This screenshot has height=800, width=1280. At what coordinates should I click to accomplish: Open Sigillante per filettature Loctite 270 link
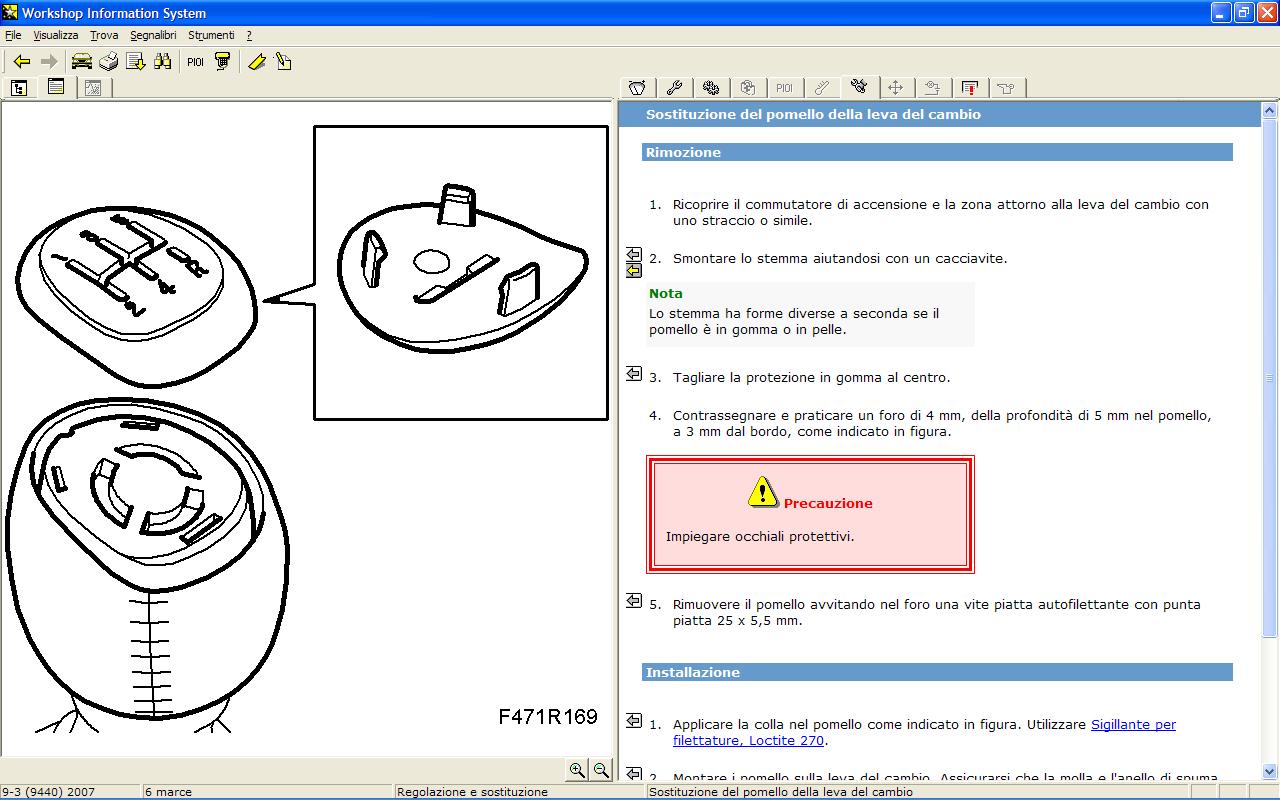click(924, 732)
